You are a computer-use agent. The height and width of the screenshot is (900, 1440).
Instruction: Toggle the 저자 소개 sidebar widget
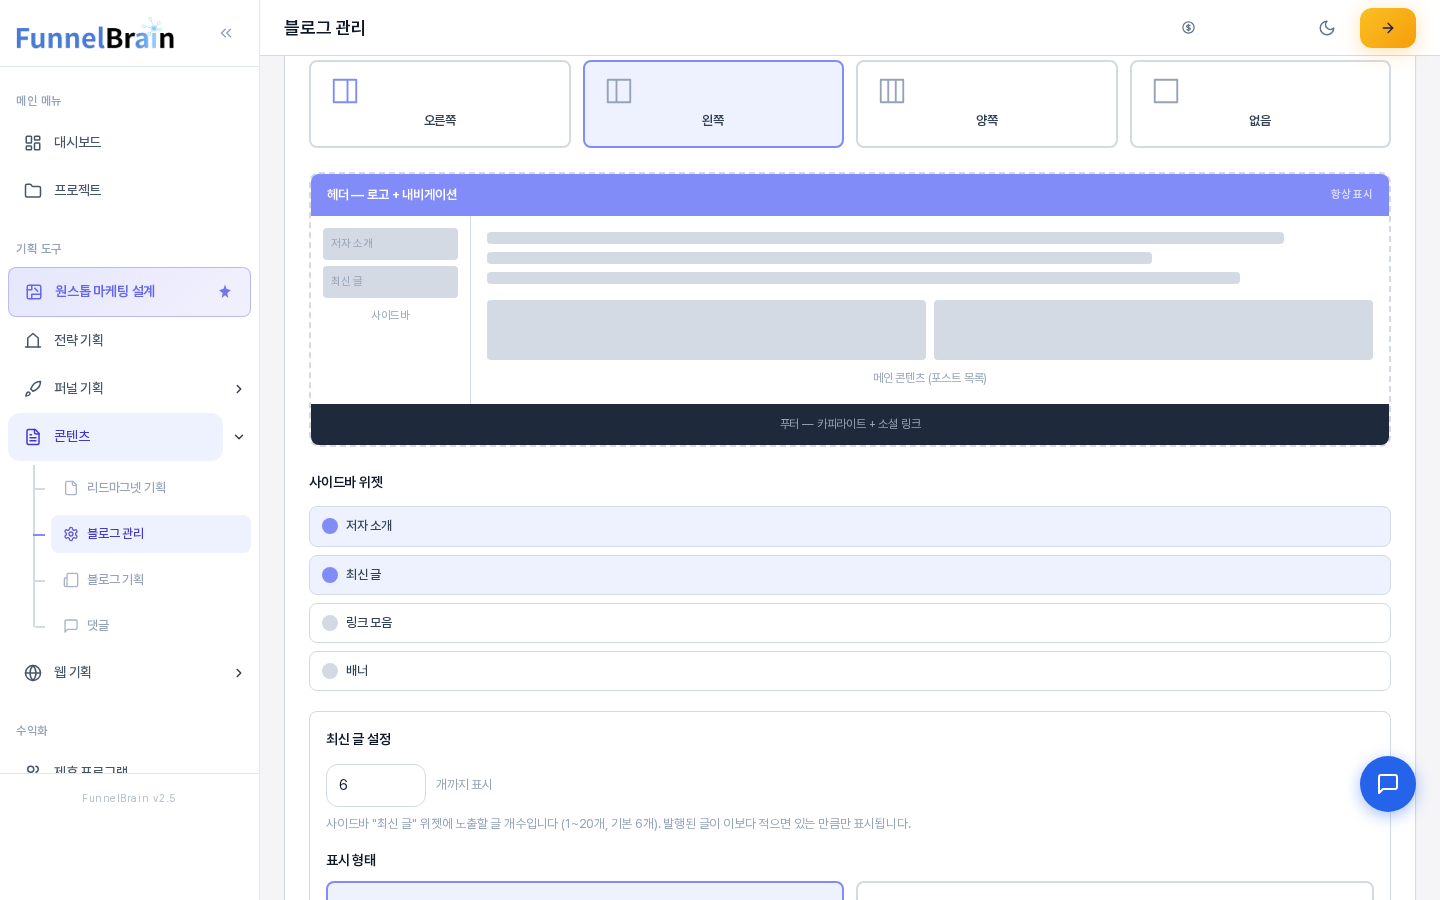click(x=850, y=526)
